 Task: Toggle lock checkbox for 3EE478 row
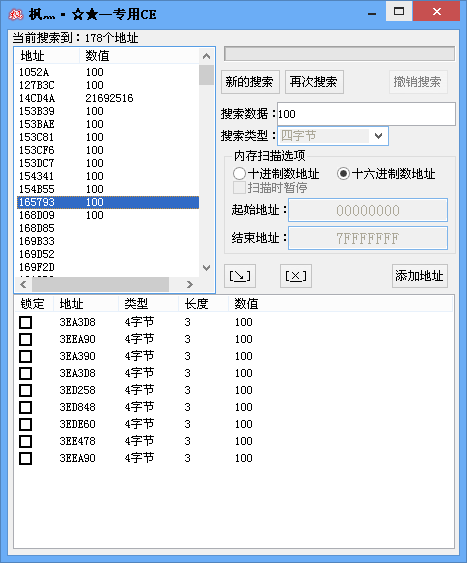click(x=25, y=441)
